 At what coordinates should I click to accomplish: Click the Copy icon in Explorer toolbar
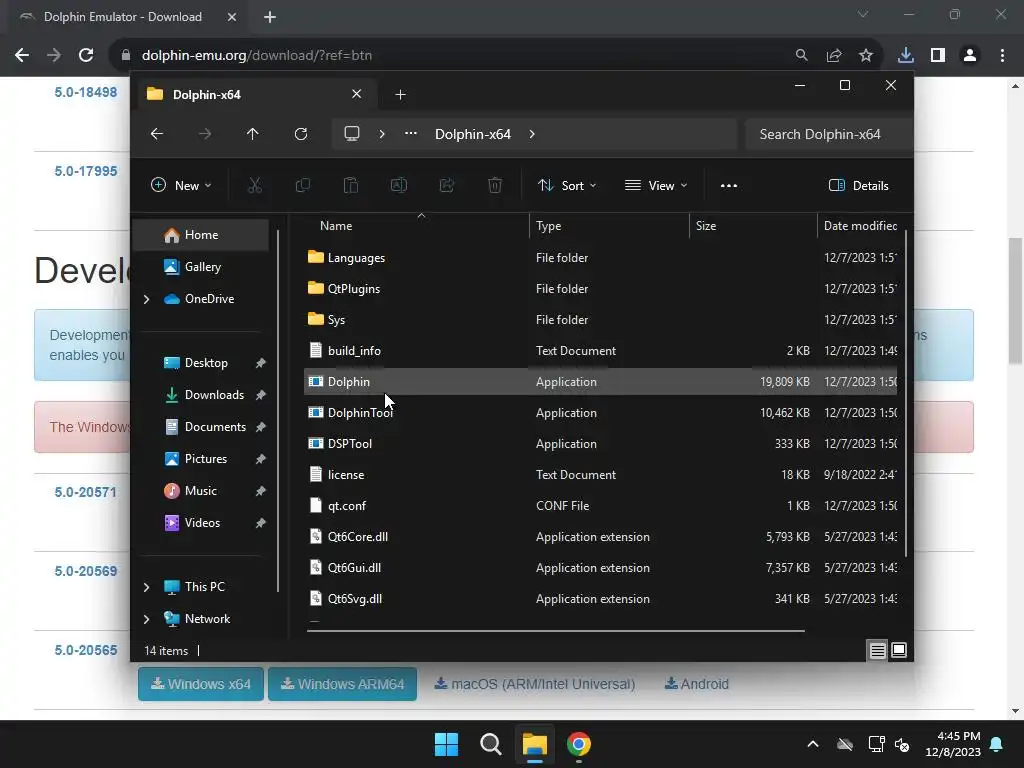302,185
